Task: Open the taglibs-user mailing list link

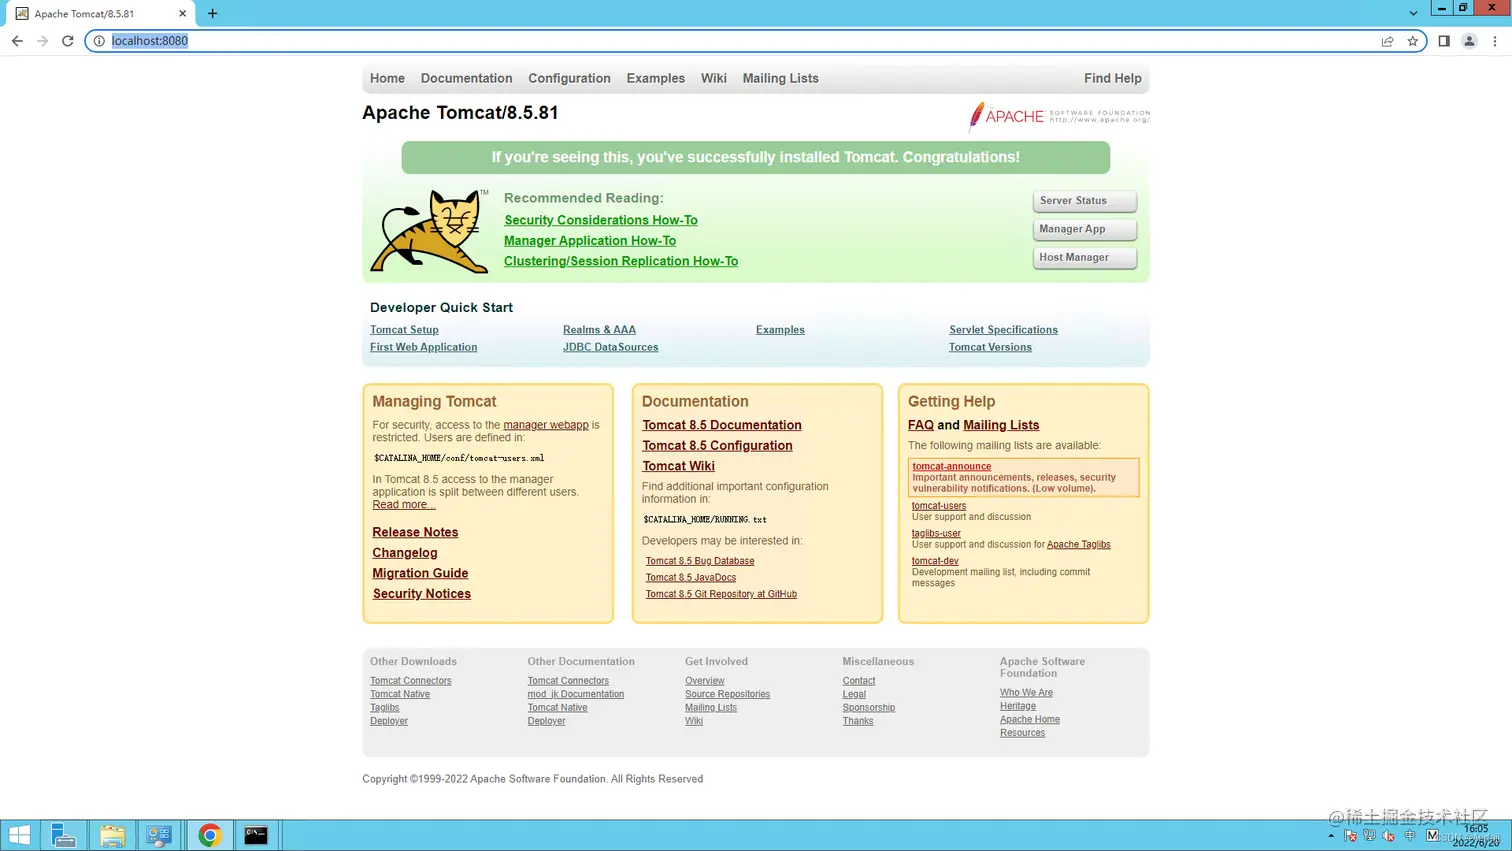Action: point(936,534)
